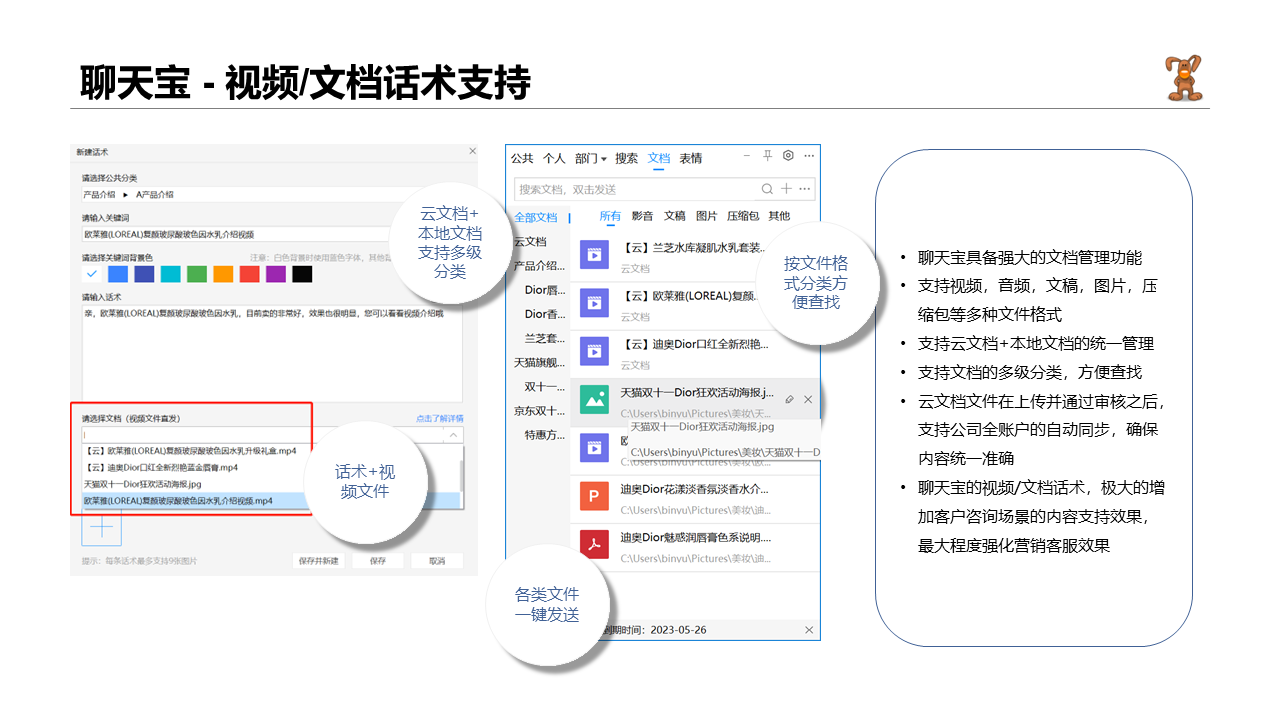Switch to the 表情 tab
The image size is (1280, 720).
[690, 157]
